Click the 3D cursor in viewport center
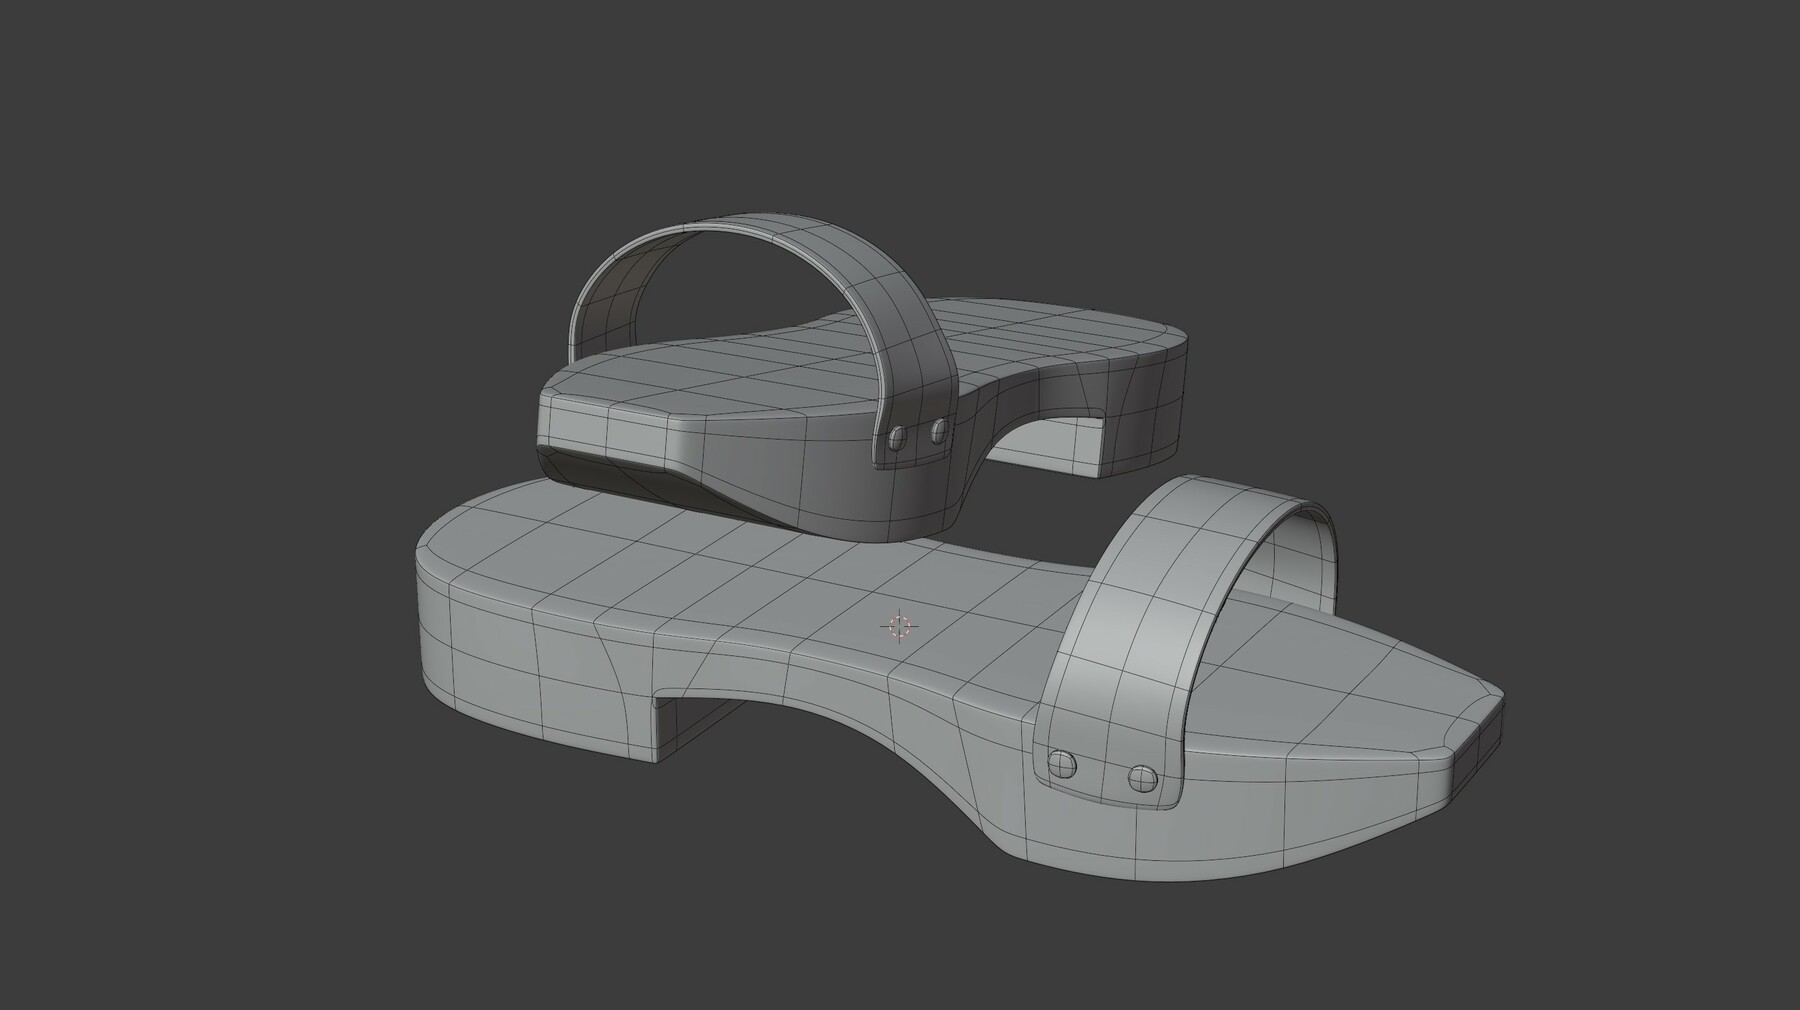 901,626
